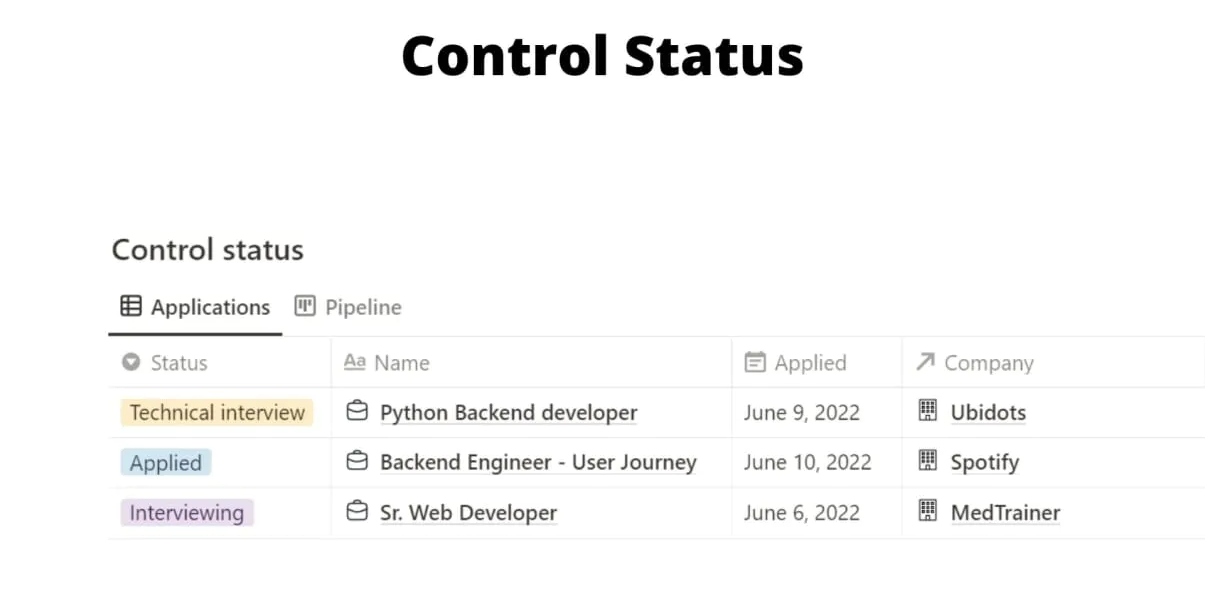1205x605 pixels.
Task: Select the Applications view tab
Action: 195,307
